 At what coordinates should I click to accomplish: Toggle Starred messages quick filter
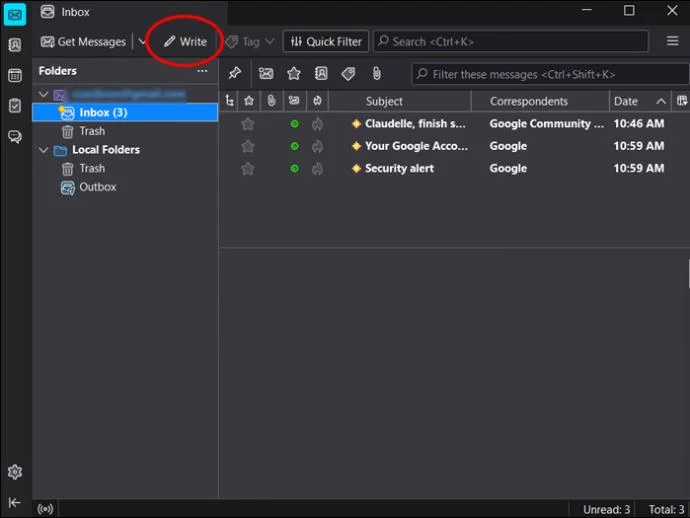(x=294, y=73)
